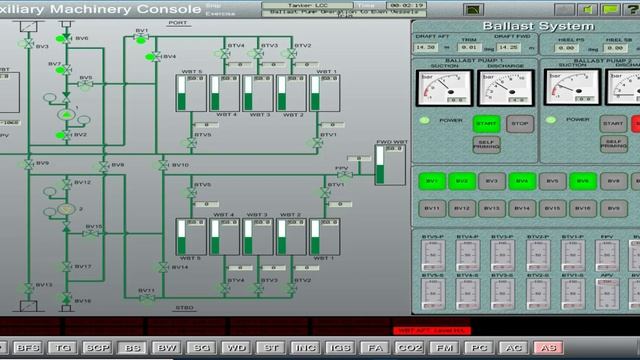Click the starboard BTV2 valve symbol

291,288
